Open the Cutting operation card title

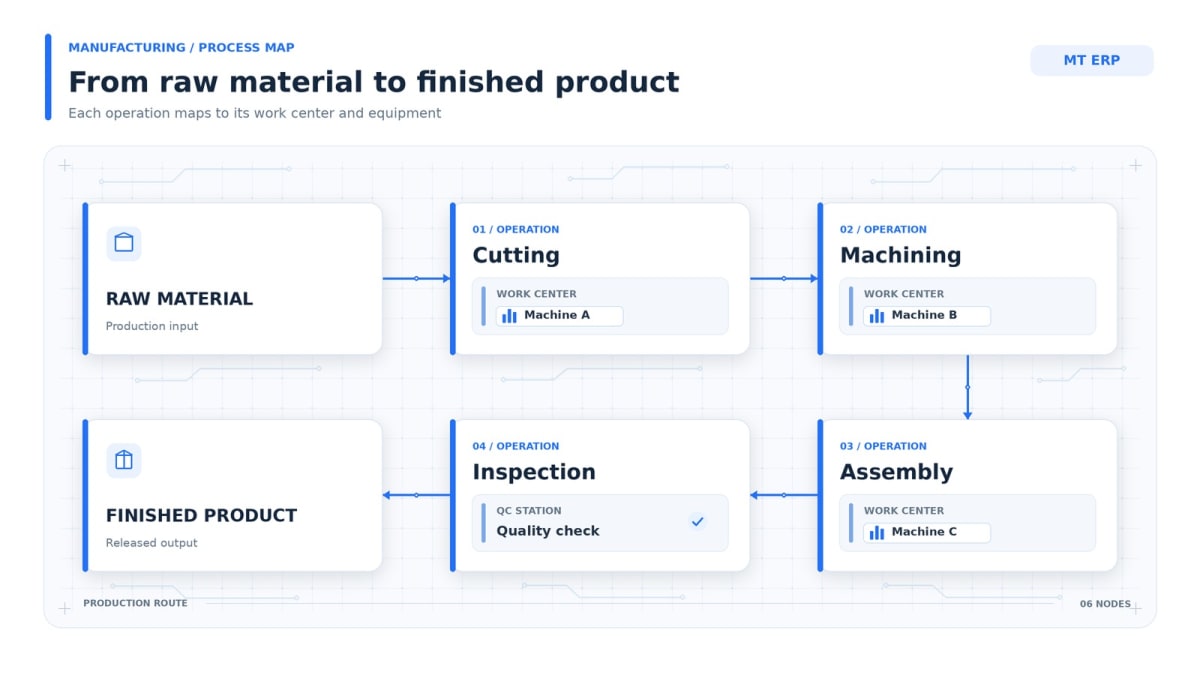point(516,255)
